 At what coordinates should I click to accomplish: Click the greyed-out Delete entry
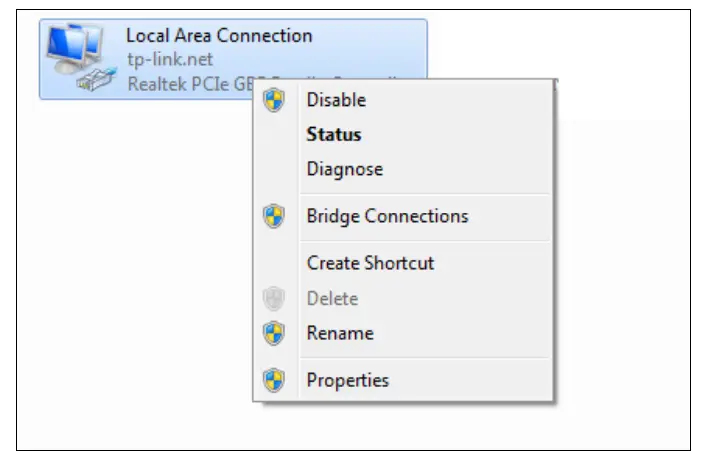point(332,298)
